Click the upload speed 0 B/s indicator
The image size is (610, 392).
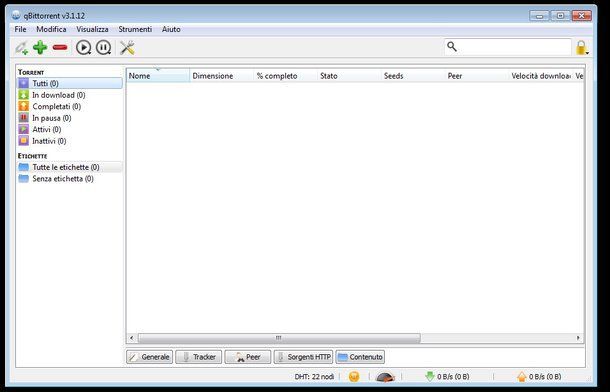pos(539,376)
